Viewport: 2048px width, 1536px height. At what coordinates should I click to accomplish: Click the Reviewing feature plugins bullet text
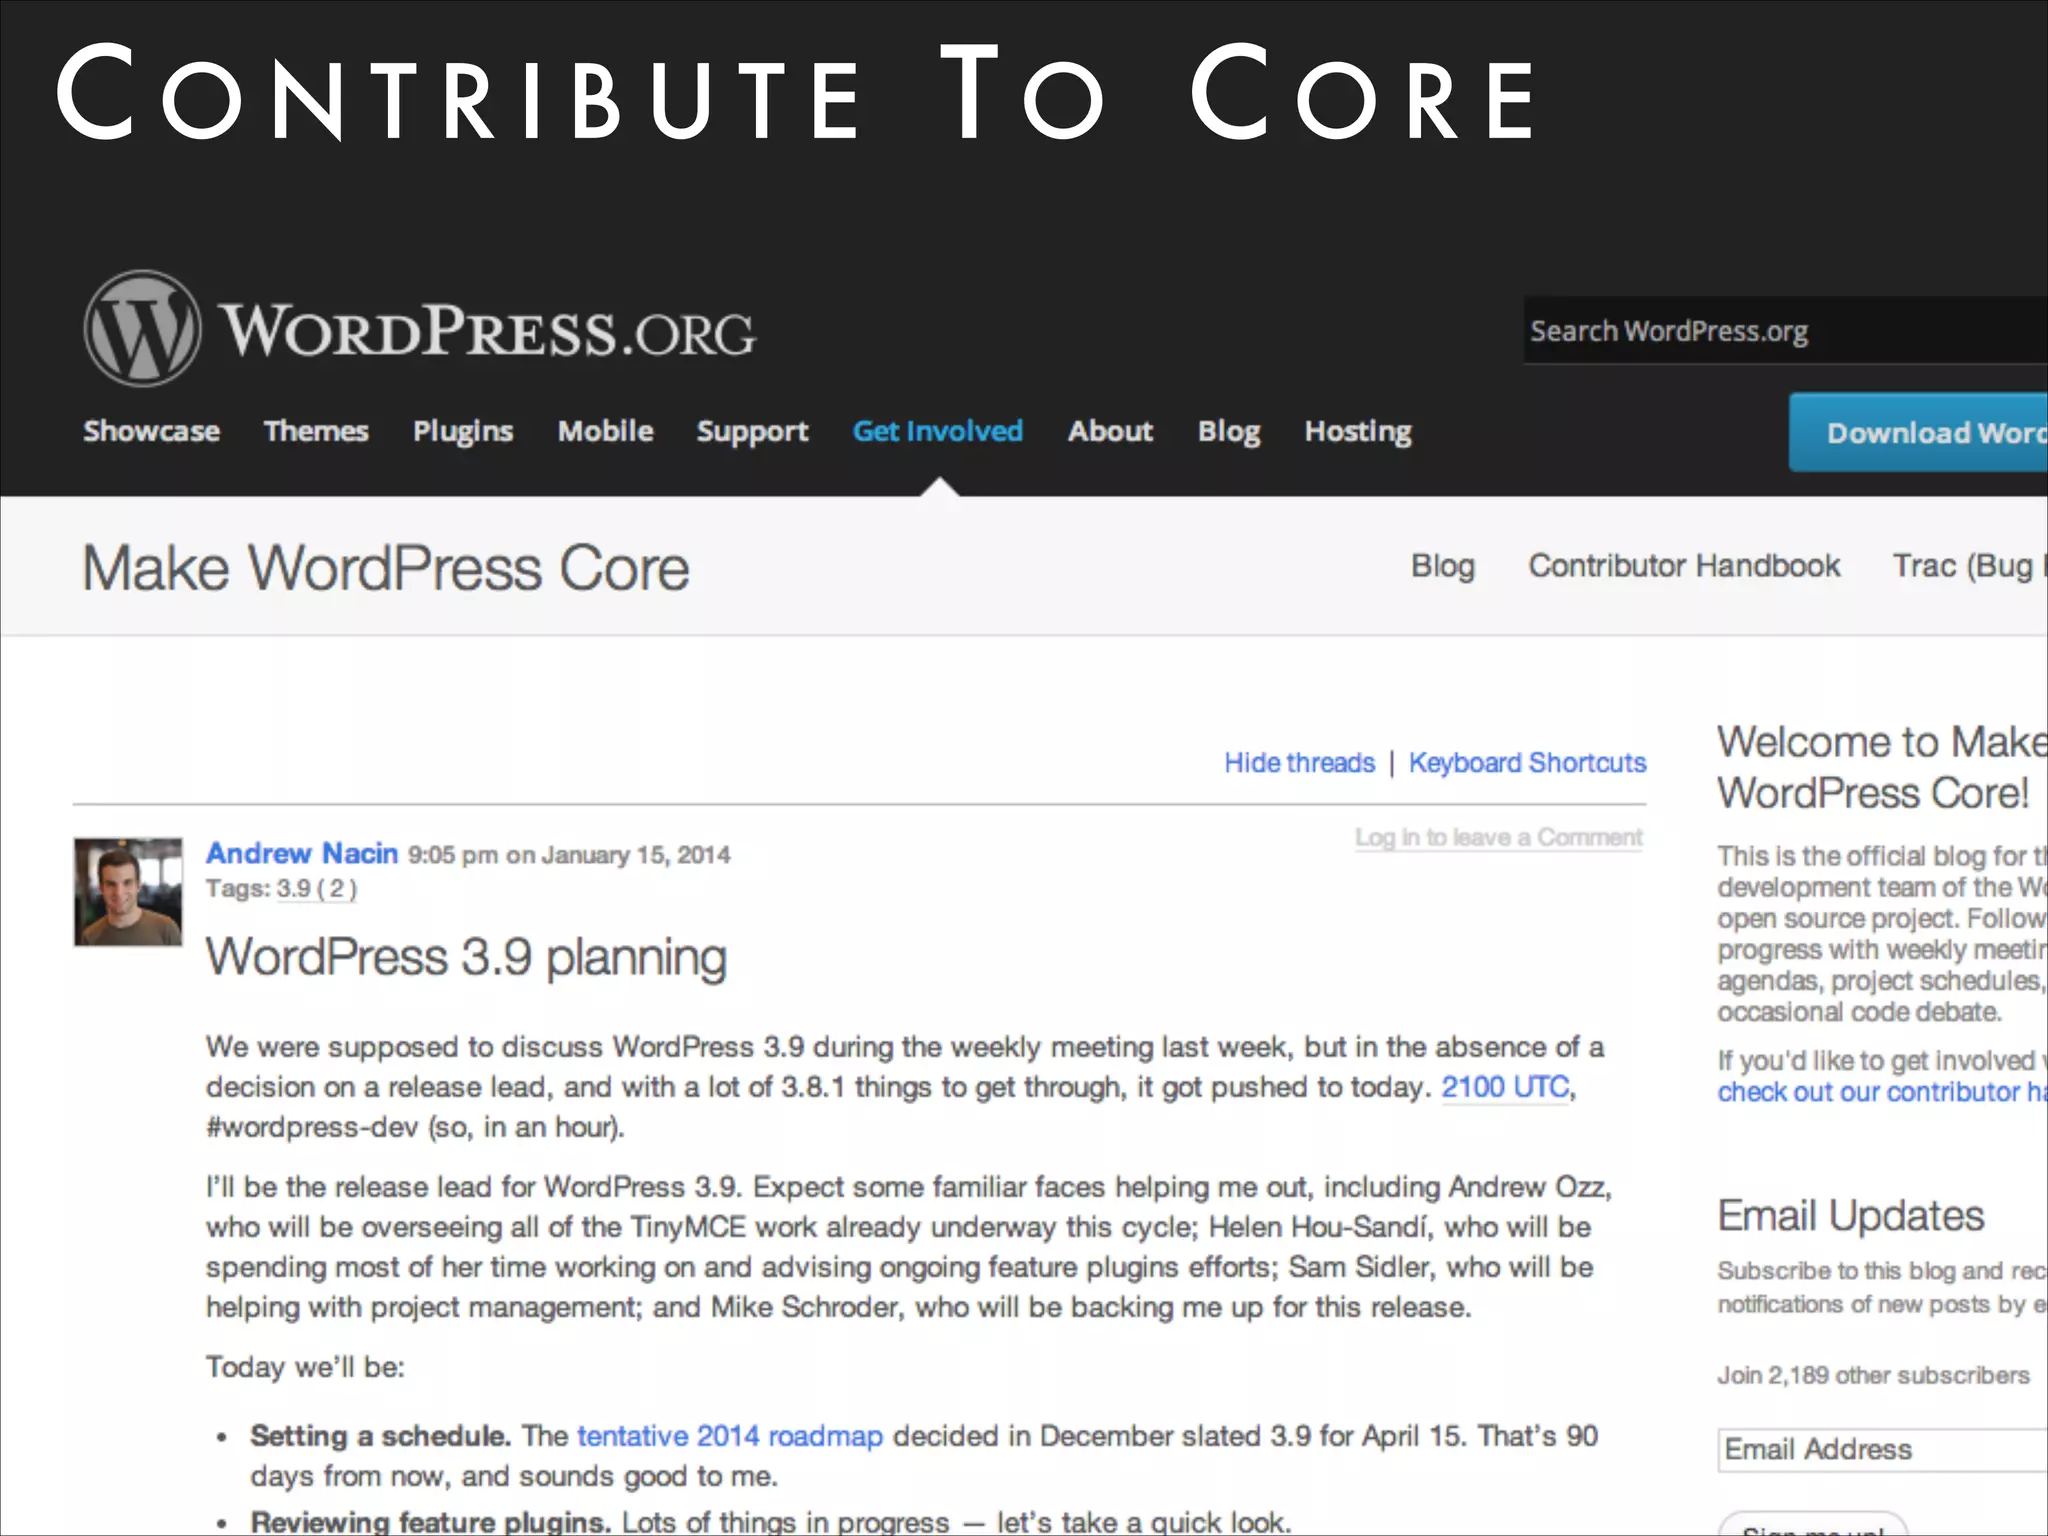pyautogui.click(x=431, y=1522)
